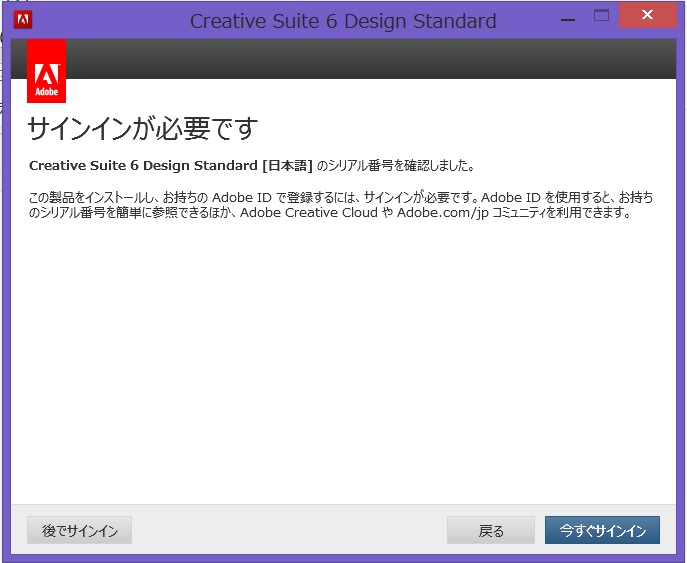The height and width of the screenshot is (563, 687).
Task: Close the Creative Suite 6 installer
Action: pos(648,15)
